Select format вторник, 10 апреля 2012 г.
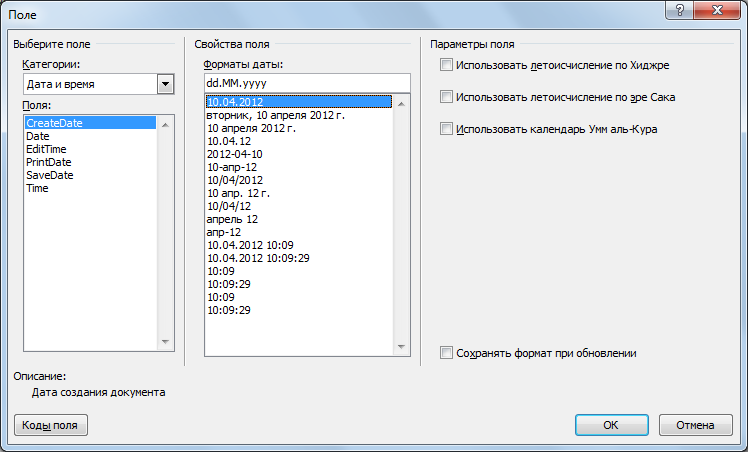This screenshot has width=748, height=452. pos(299,115)
